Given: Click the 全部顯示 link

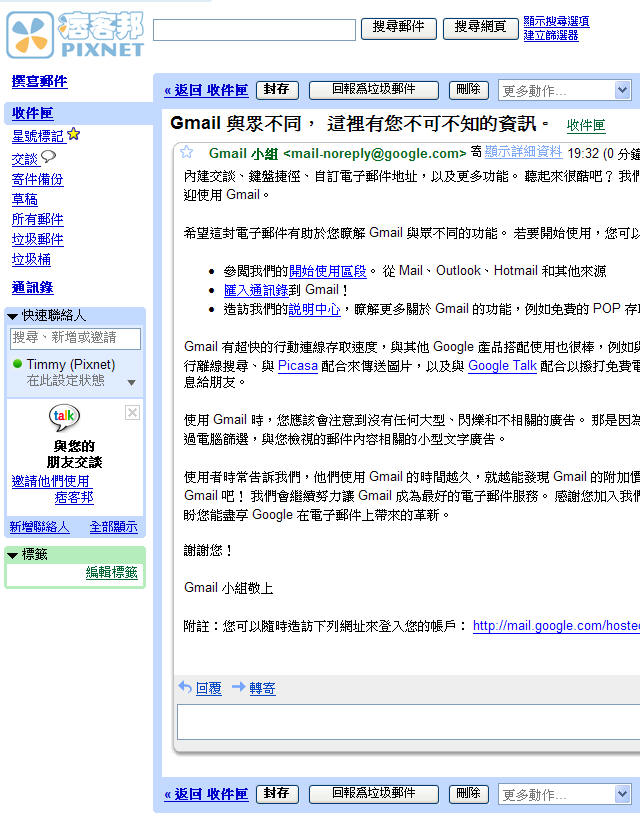Looking at the screenshot, I should click(113, 527).
